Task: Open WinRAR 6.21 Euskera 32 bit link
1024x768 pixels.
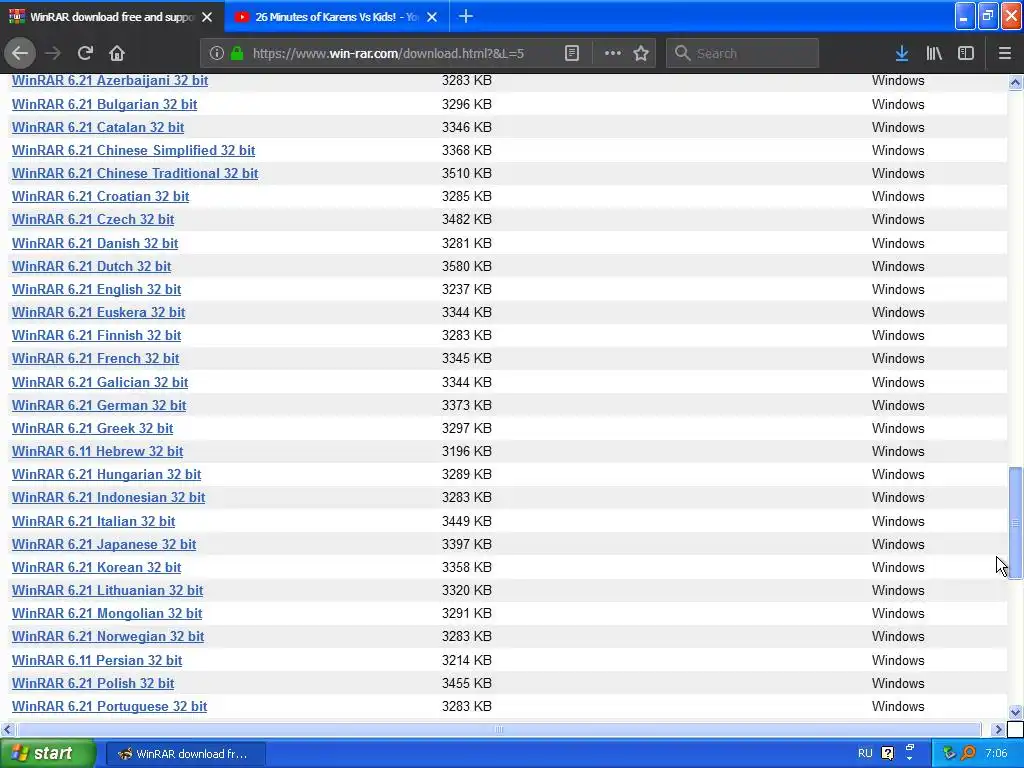Action: [99, 312]
